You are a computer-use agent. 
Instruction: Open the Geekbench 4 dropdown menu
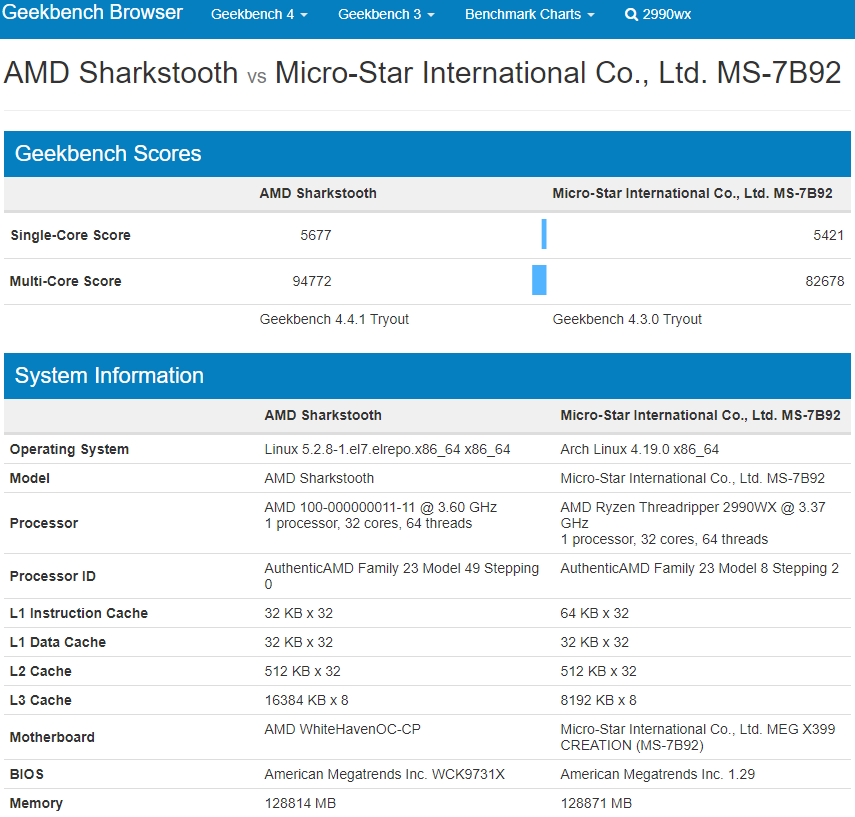coord(258,15)
